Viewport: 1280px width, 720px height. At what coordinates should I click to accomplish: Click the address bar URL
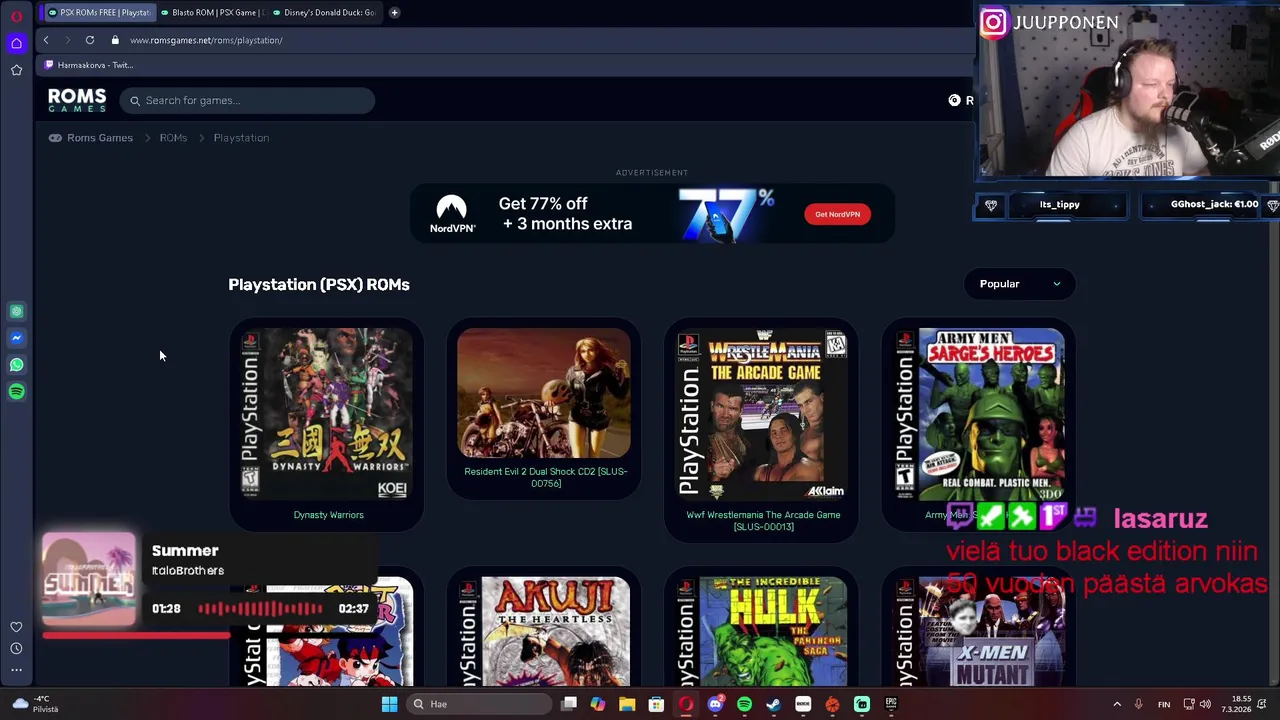[x=206, y=40]
